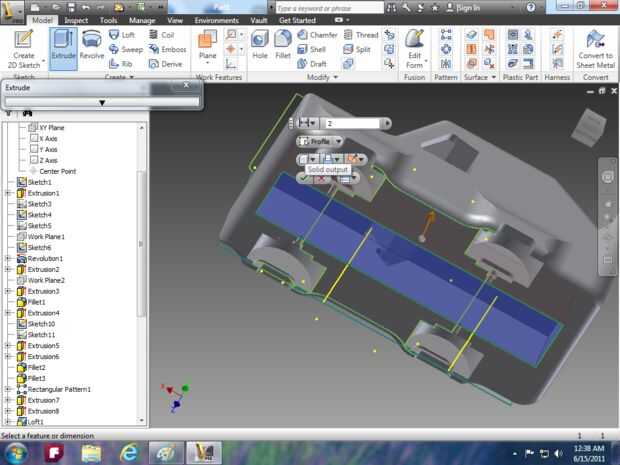Select the Revolve tool

point(92,45)
